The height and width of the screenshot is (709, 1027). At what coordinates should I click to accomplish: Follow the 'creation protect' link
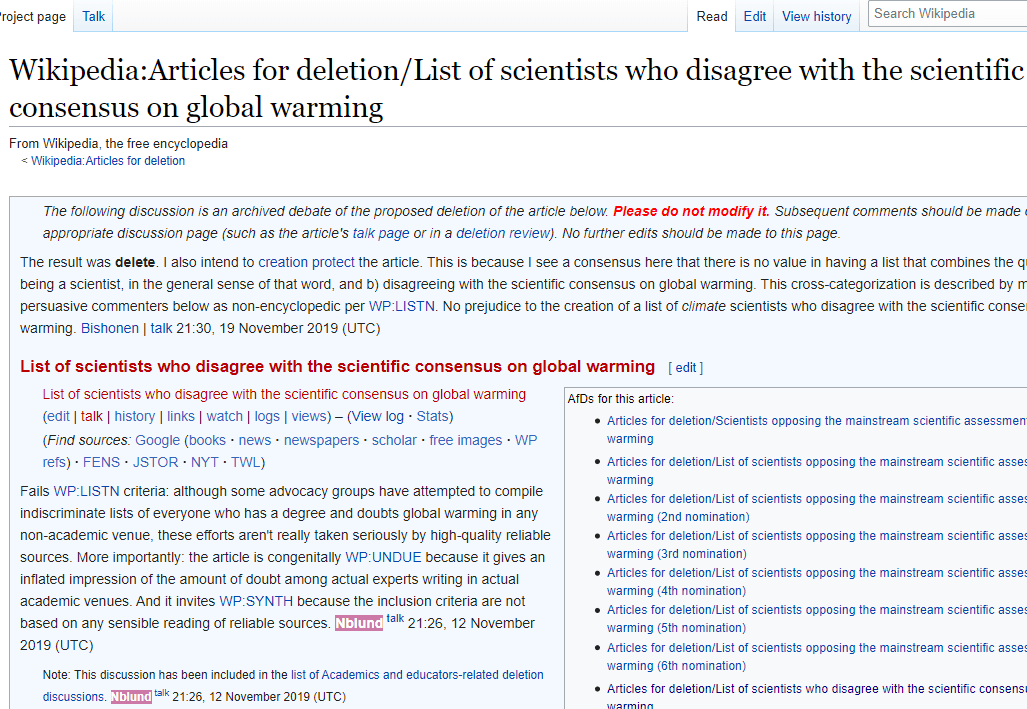click(x=307, y=262)
